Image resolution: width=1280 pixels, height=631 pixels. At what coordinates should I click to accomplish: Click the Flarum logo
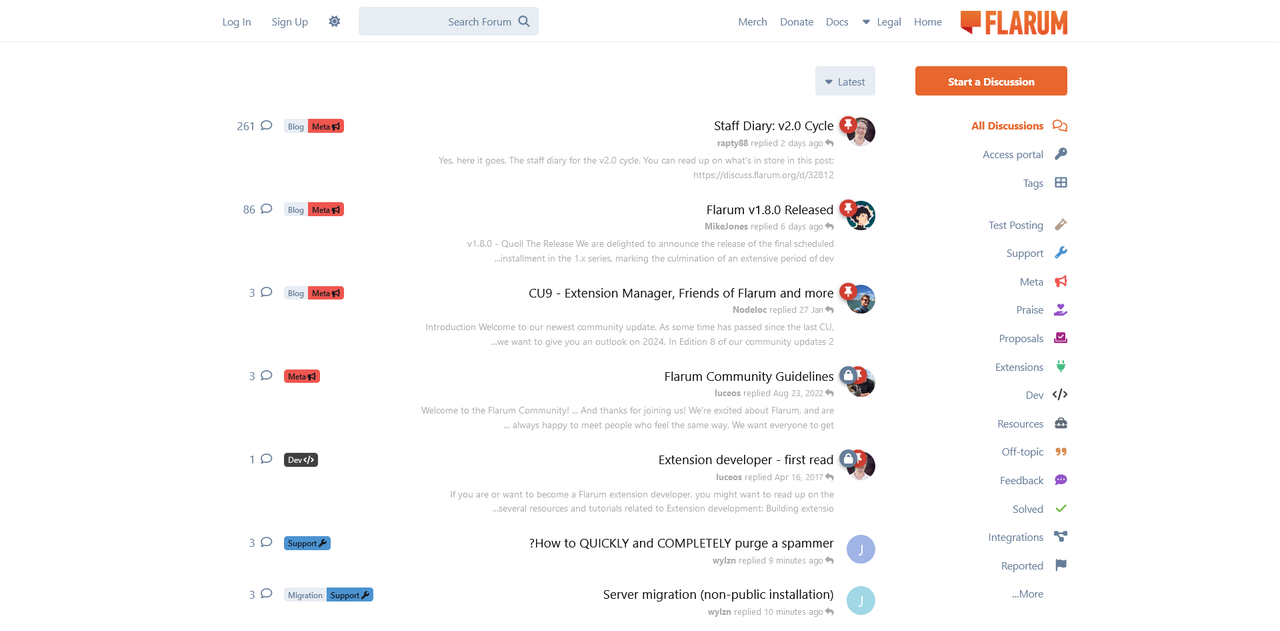click(1013, 22)
